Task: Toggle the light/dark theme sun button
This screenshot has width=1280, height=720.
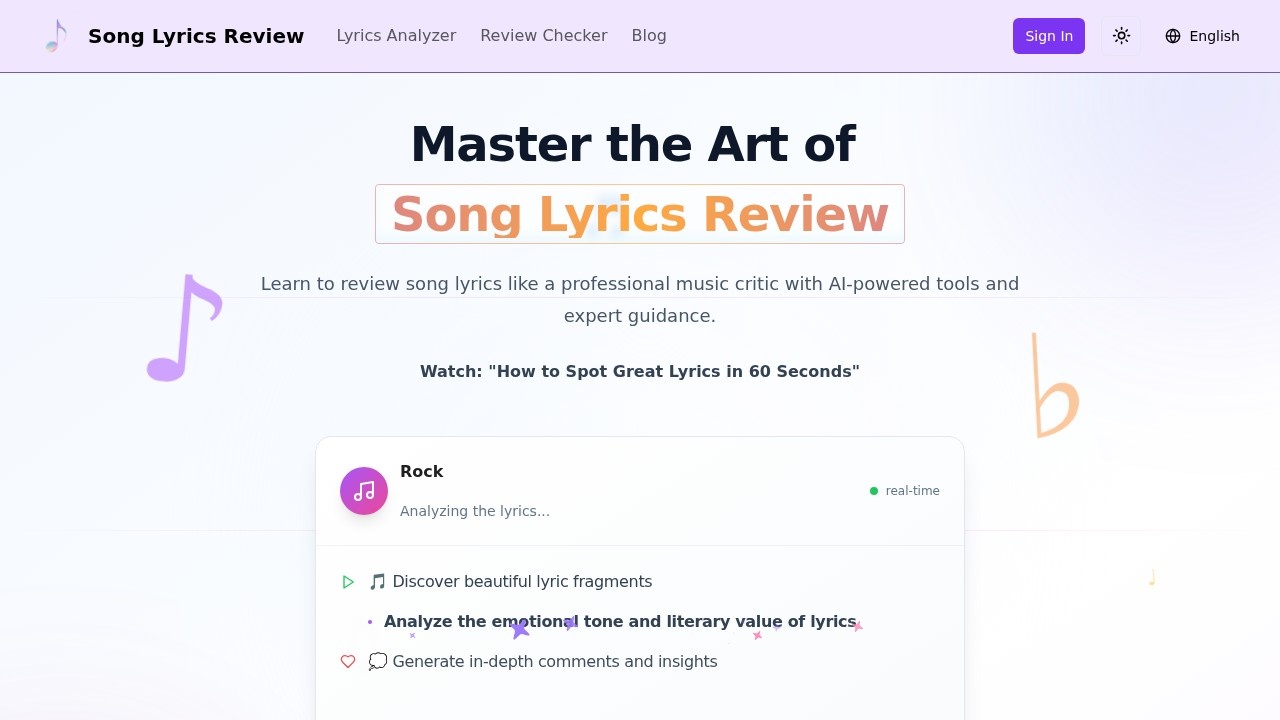Action: 1121,36
